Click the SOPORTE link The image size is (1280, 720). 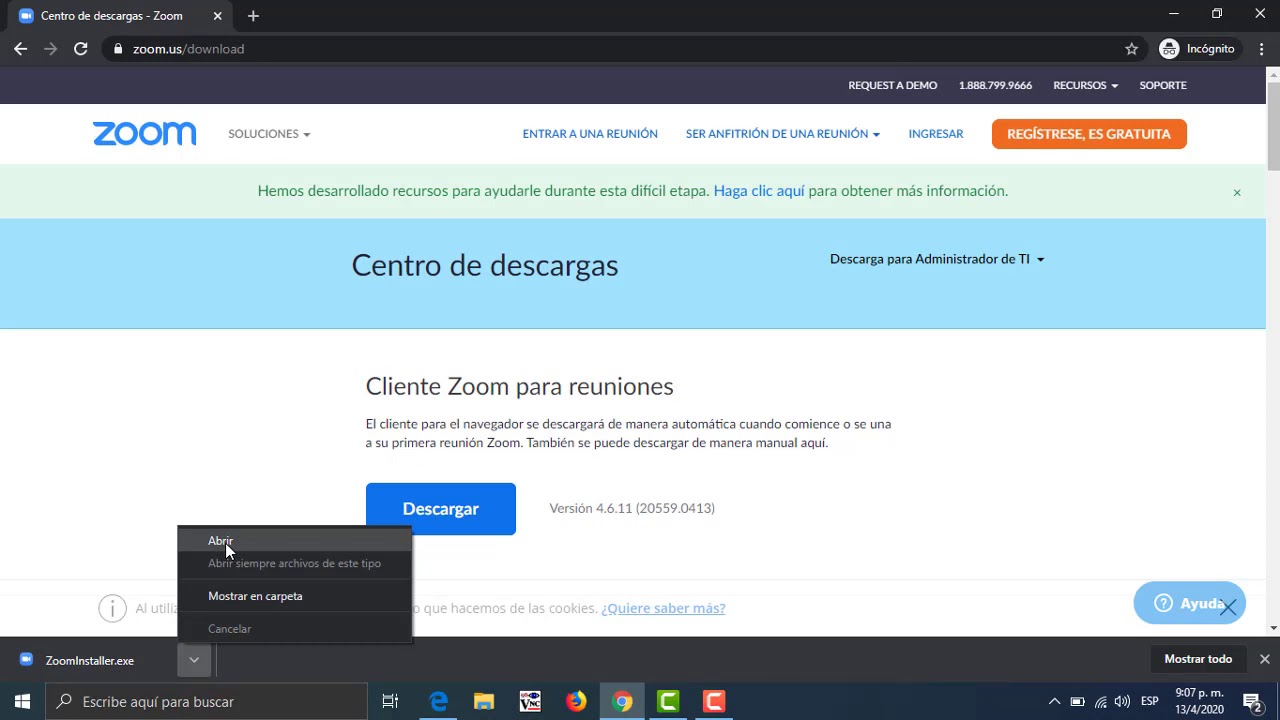pos(1163,85)
